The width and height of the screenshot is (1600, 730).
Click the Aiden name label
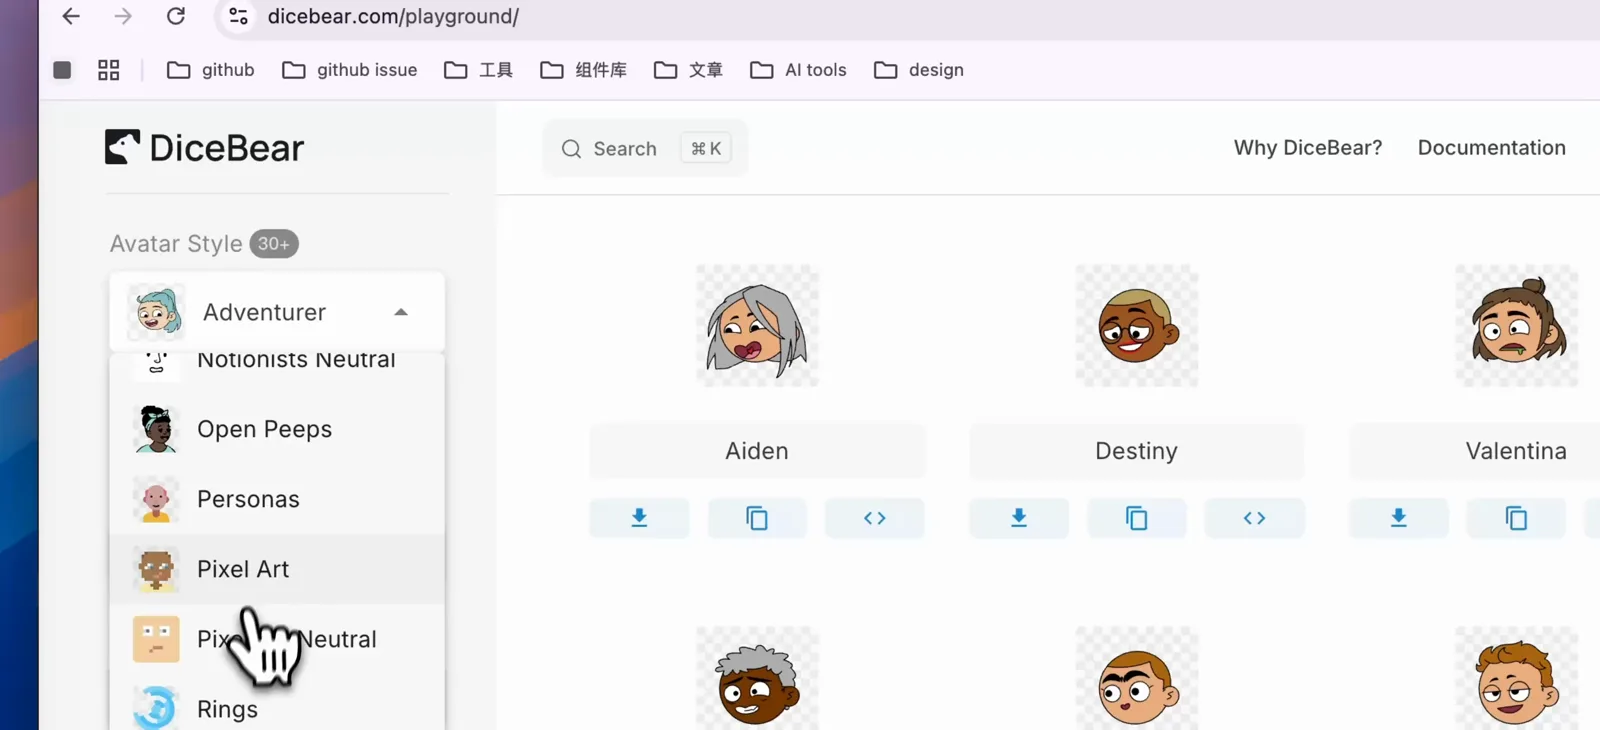pos(757,451)
